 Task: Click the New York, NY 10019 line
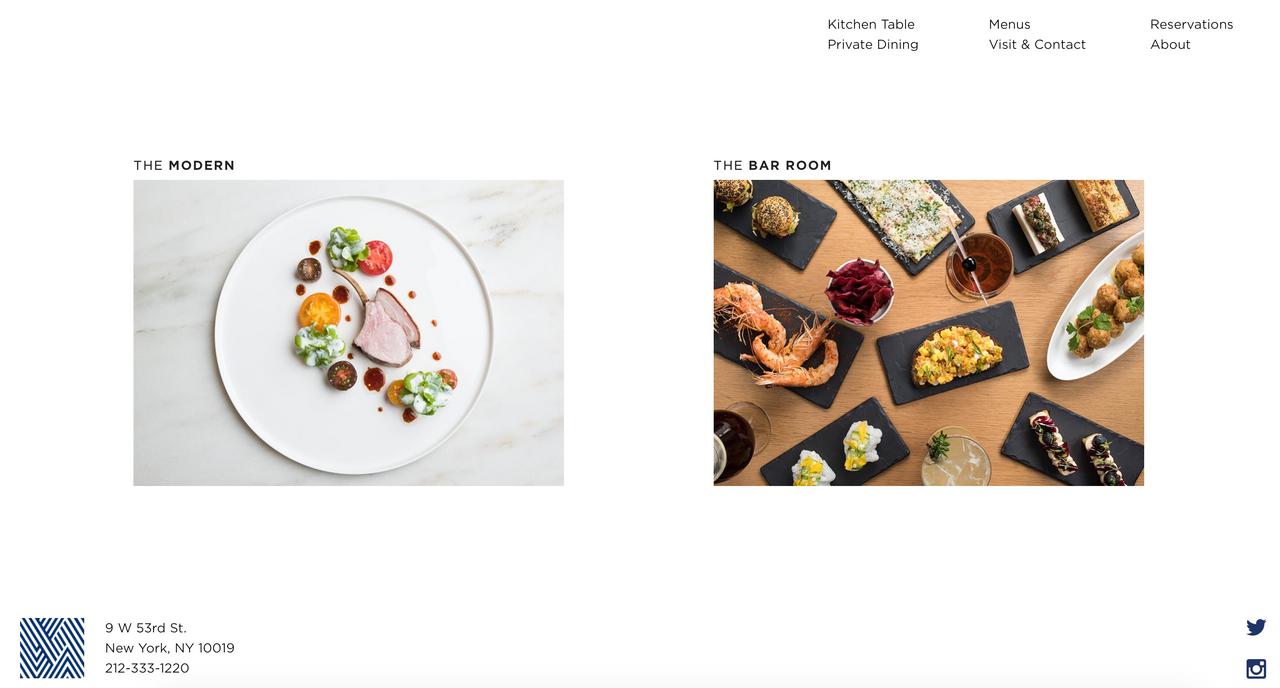pos(170,648)
